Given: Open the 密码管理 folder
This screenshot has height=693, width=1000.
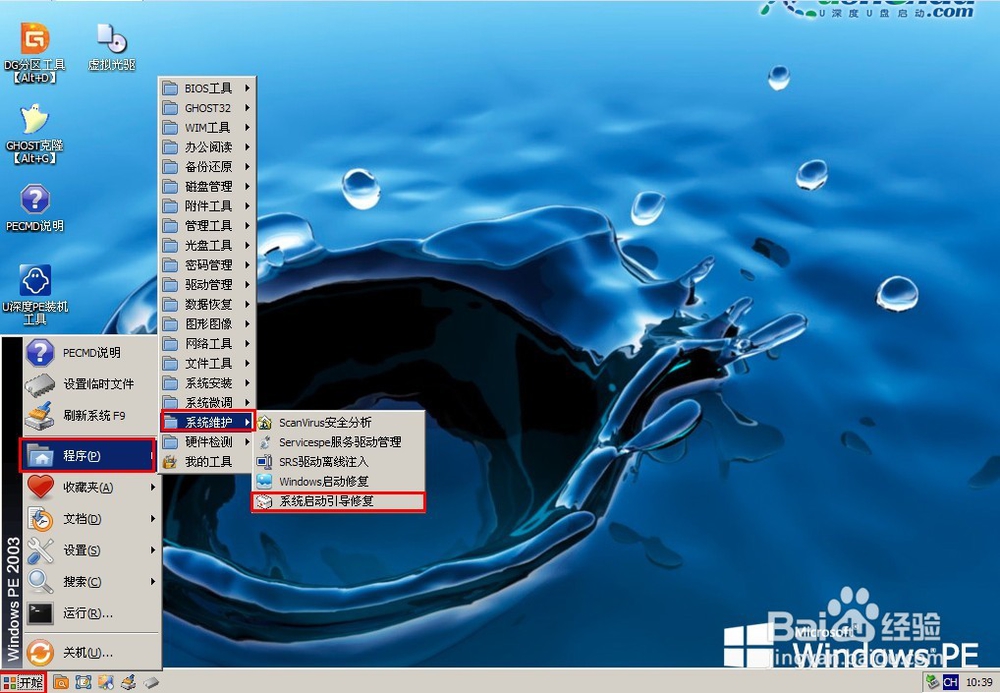Looking at the screenshot, I should point(207,265).
